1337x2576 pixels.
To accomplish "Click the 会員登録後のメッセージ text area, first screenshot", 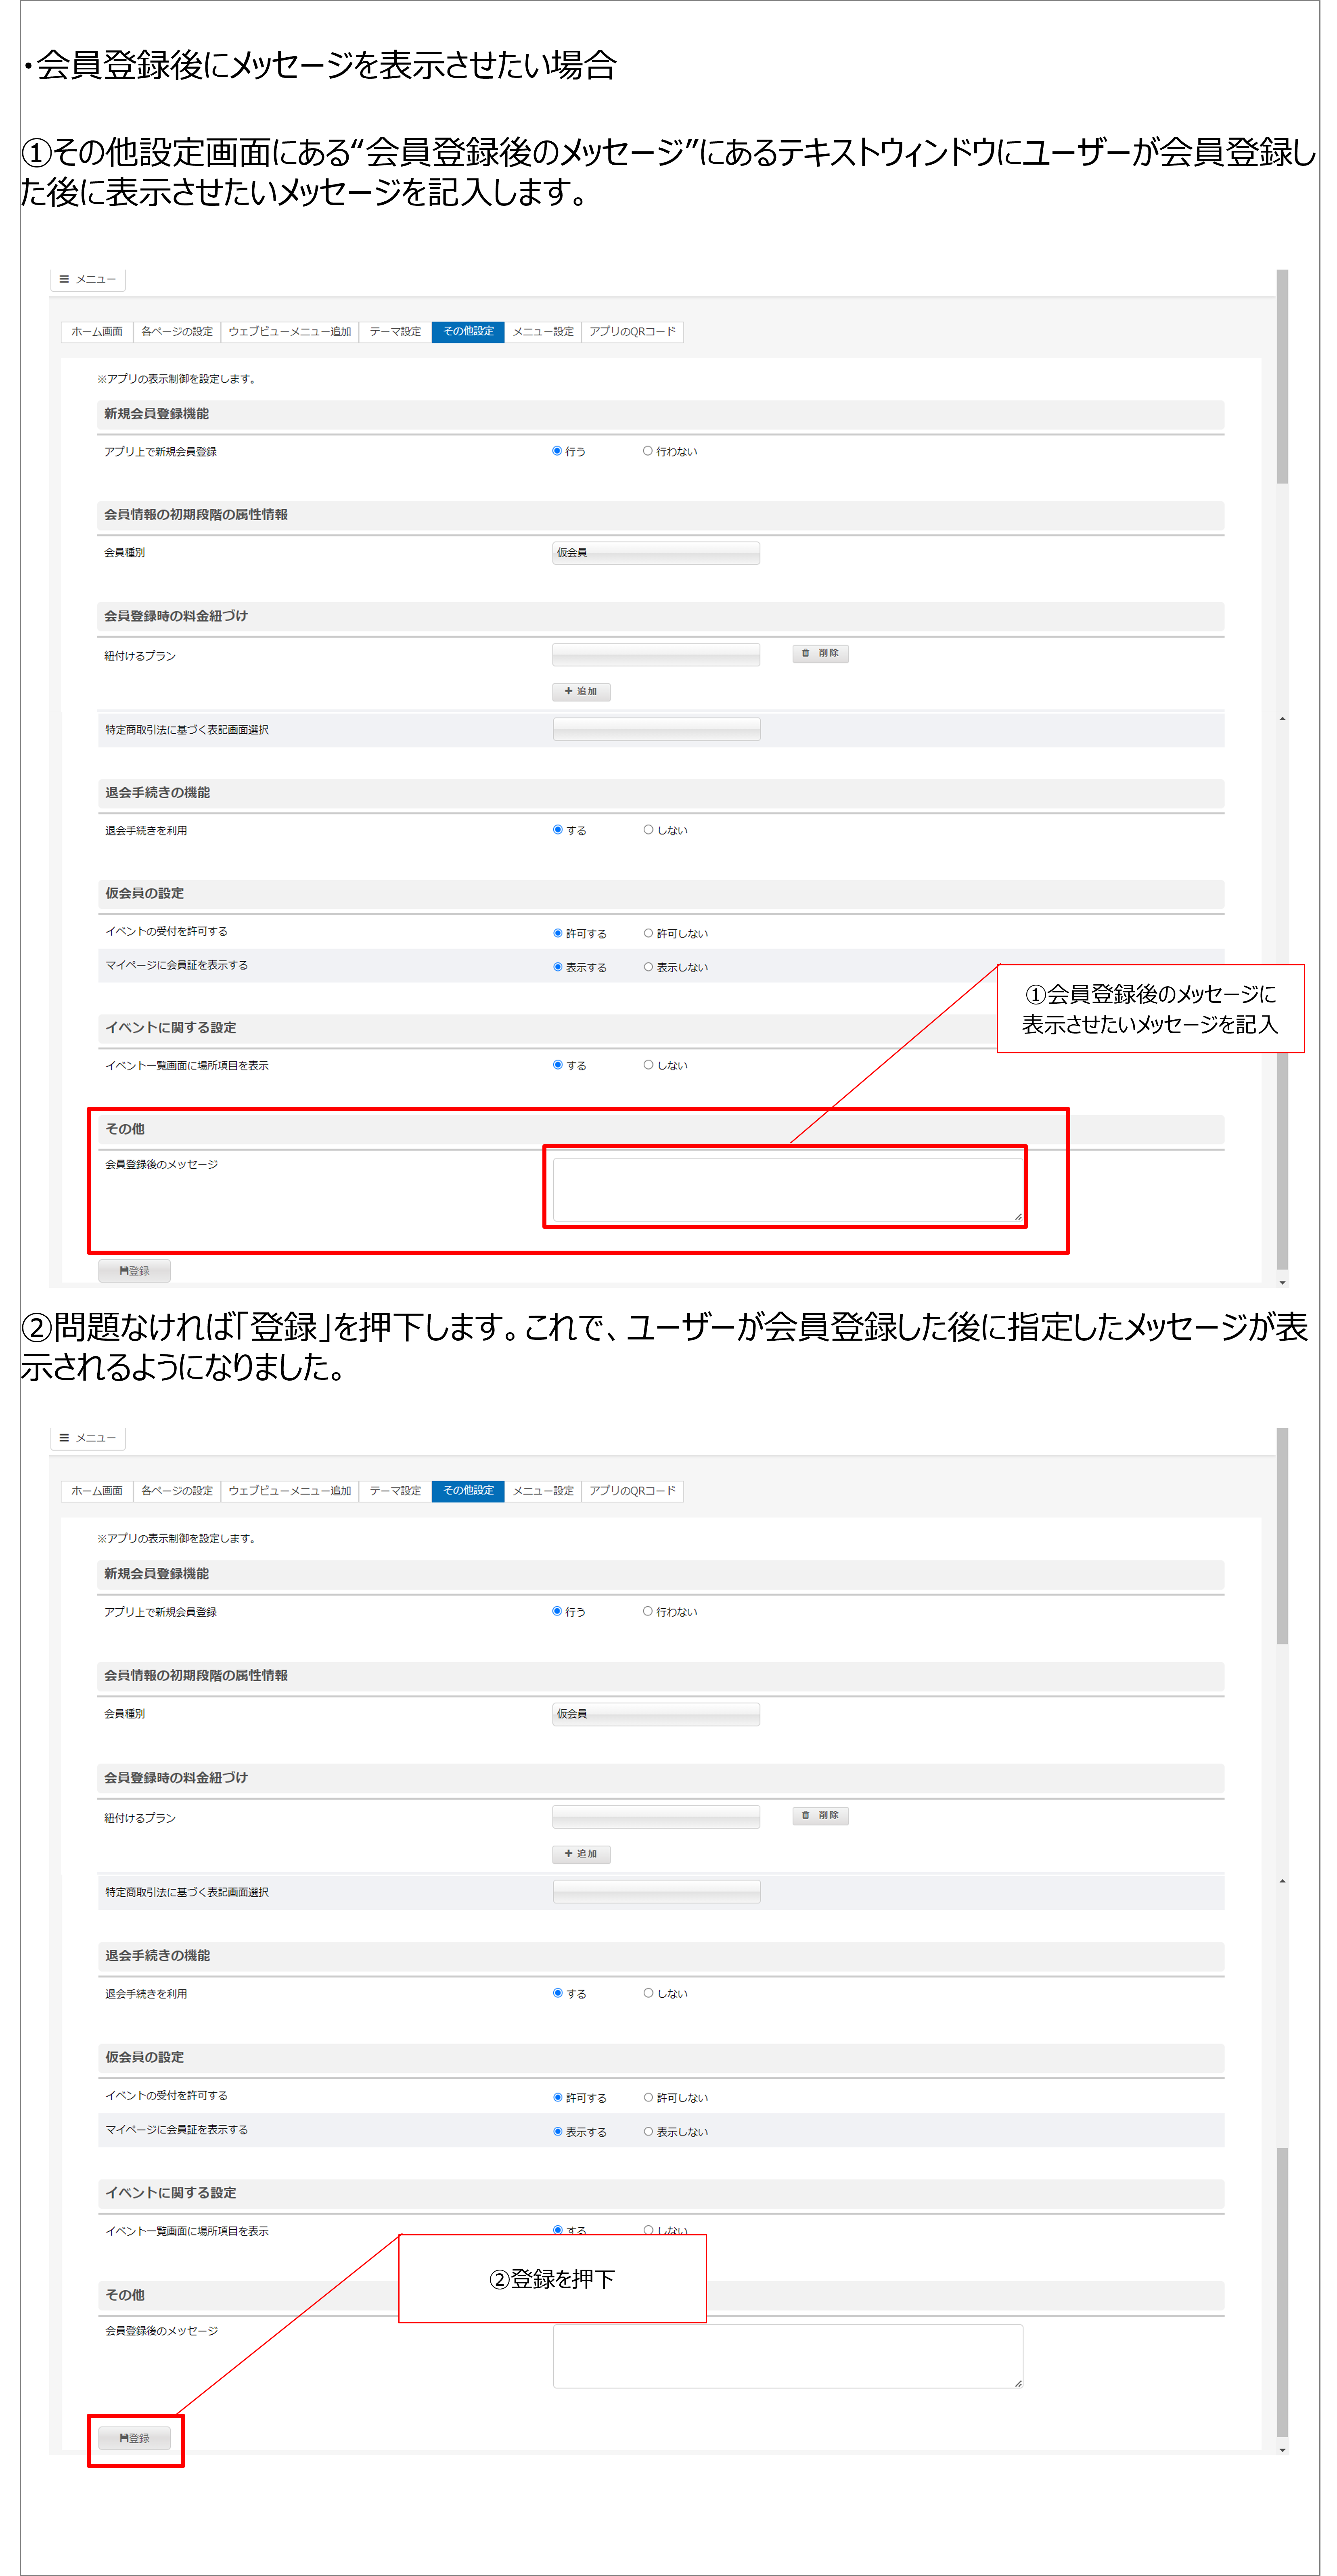I will point(788,1189).
